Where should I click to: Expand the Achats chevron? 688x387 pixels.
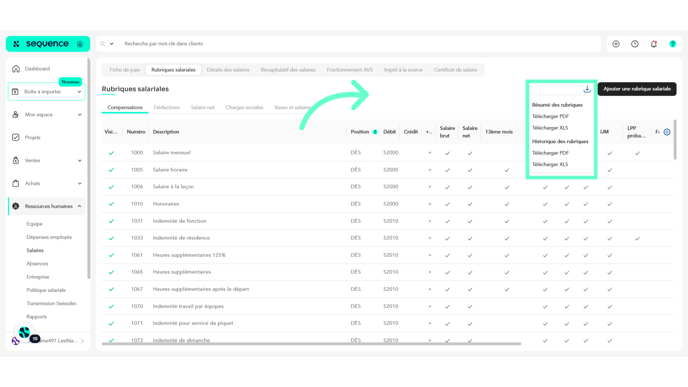(79, 183)
